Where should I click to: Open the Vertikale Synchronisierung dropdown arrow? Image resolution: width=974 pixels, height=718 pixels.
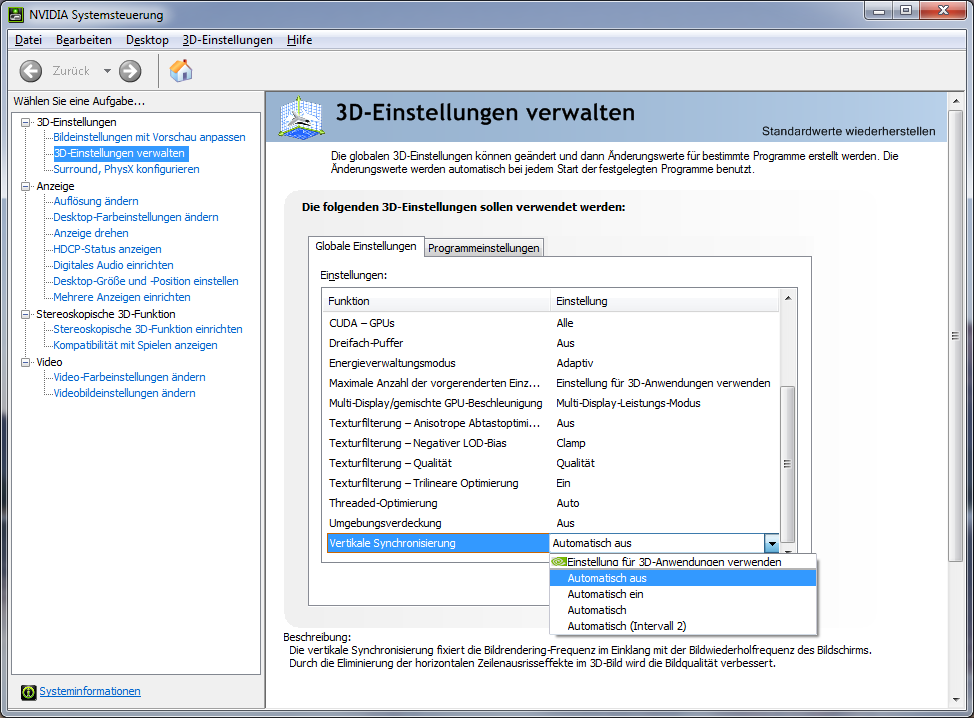(x=771, y=543)
